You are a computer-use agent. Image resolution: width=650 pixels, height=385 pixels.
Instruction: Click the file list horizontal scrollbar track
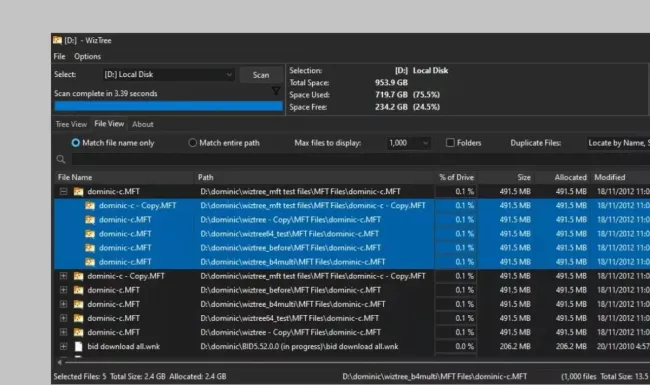point(357,363)
